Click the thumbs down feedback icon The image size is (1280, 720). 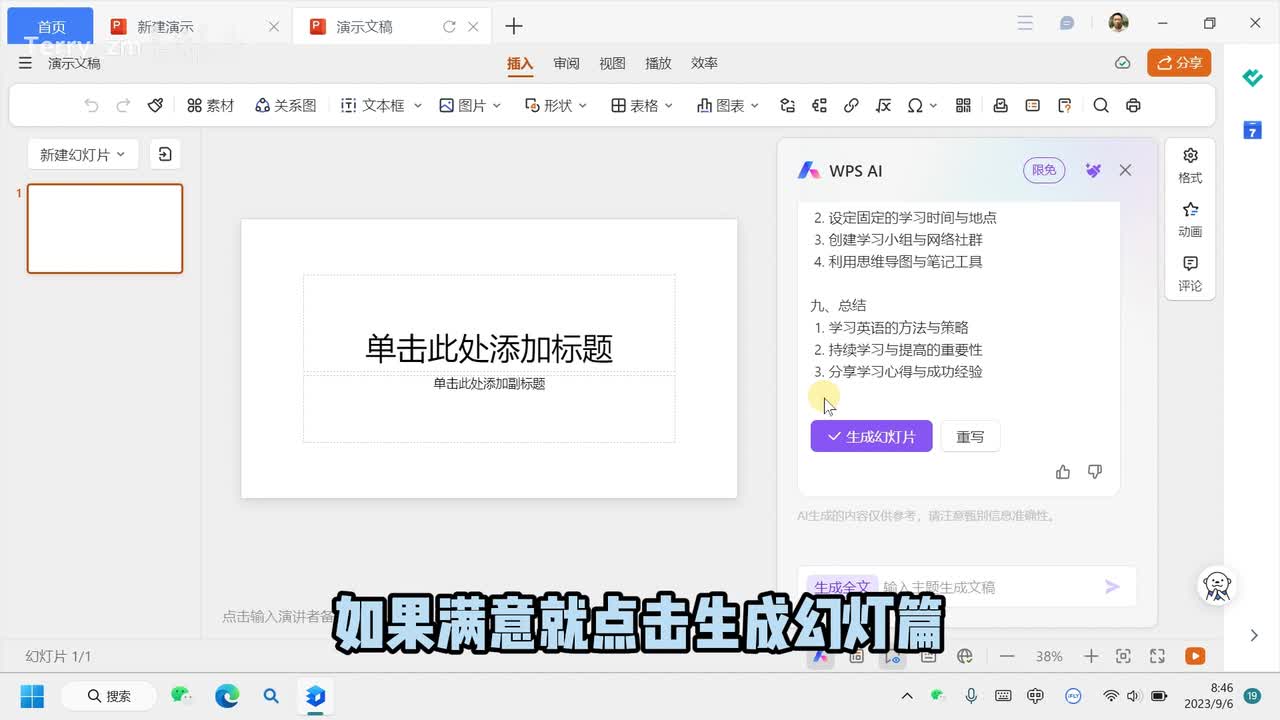pyautogui.click(x=1095, y=472)
